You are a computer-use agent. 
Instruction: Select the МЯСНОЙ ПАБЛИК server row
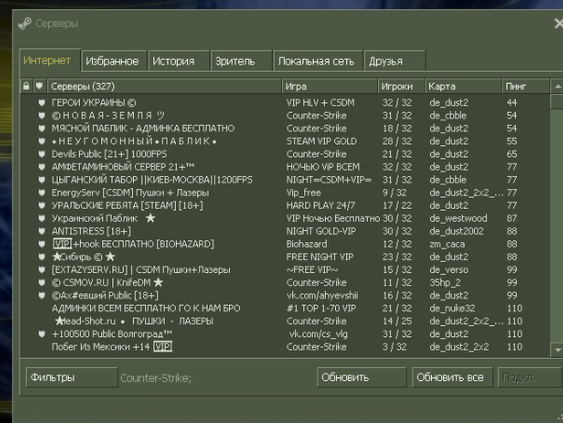point(285,129)
